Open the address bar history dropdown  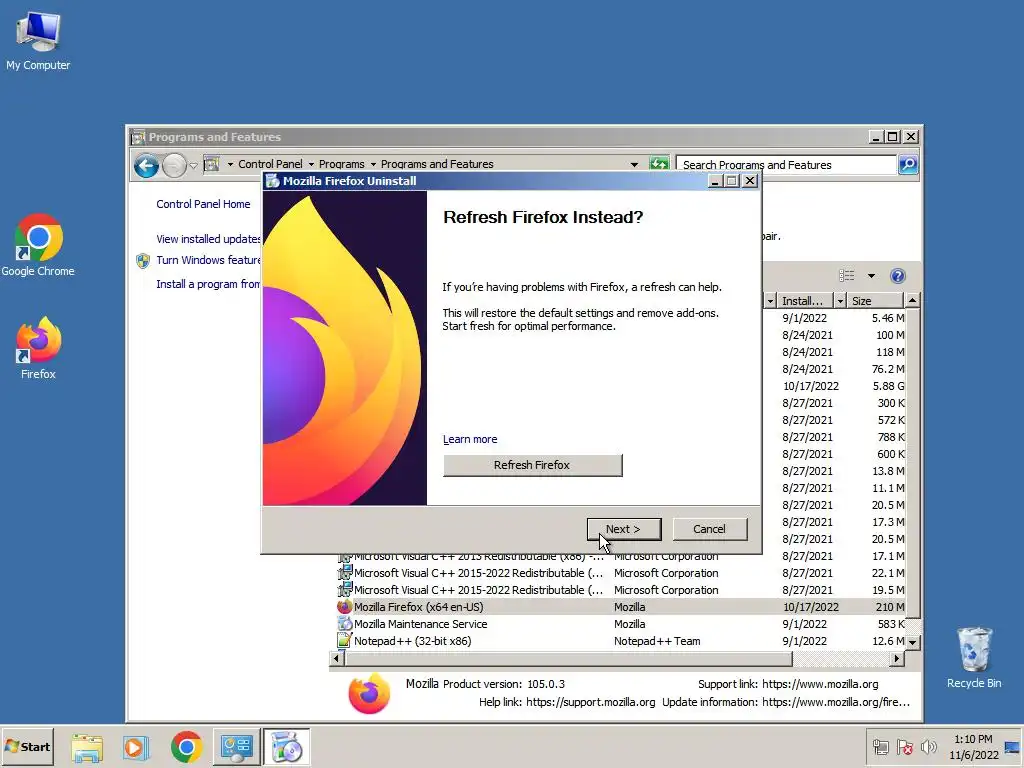(x=634, y=165)
